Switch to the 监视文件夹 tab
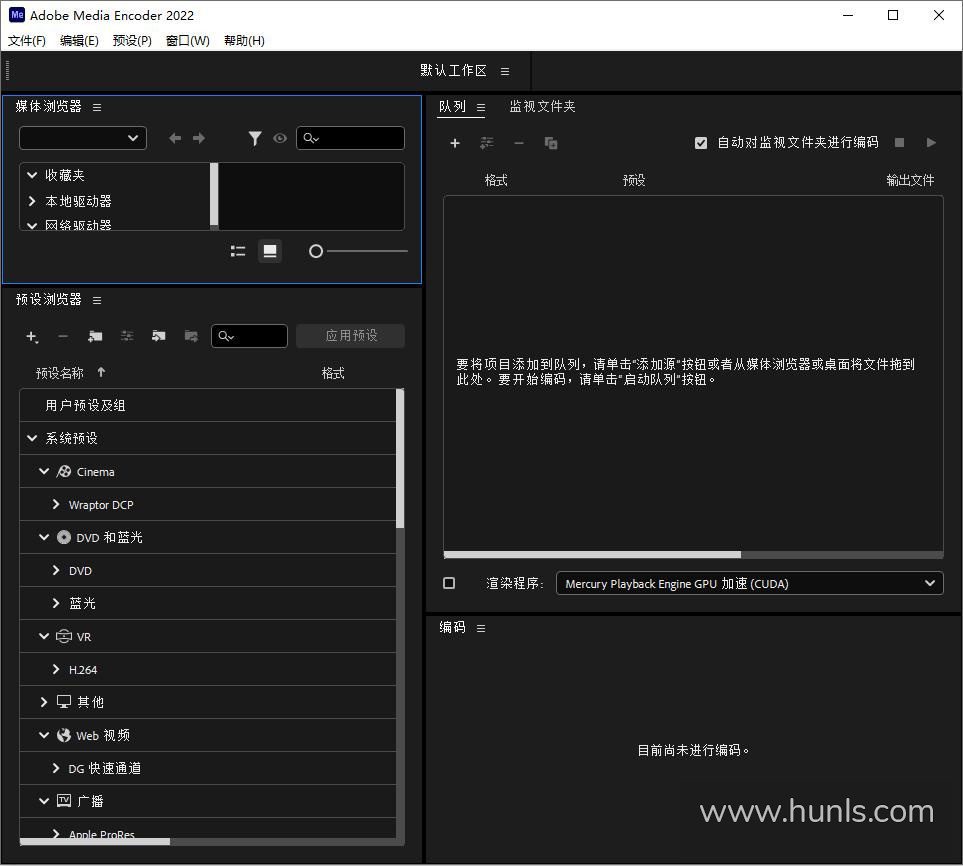 pyautogui.click(x=542, y=107)
